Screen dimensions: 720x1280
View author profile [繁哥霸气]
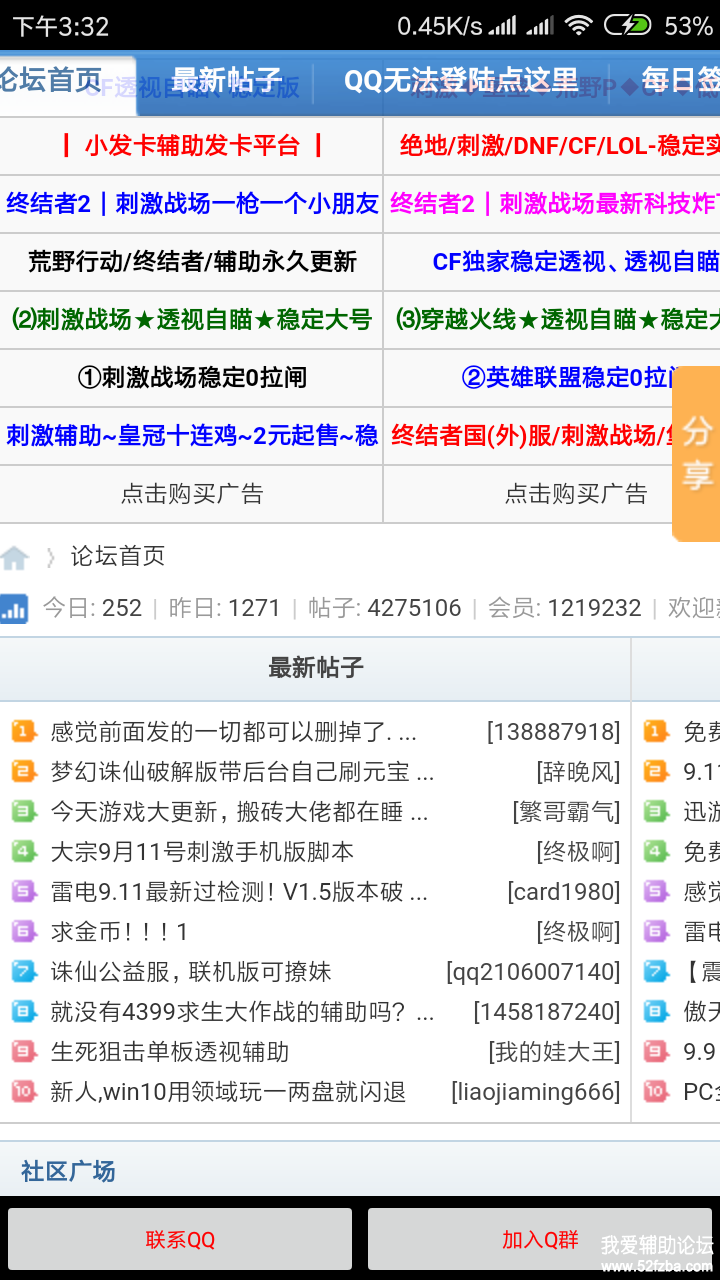tap(566, 812)
